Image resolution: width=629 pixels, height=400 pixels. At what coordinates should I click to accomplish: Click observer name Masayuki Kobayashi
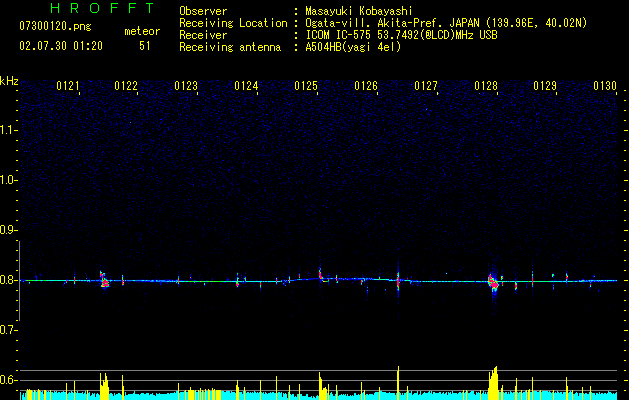[x=359, y=11]
